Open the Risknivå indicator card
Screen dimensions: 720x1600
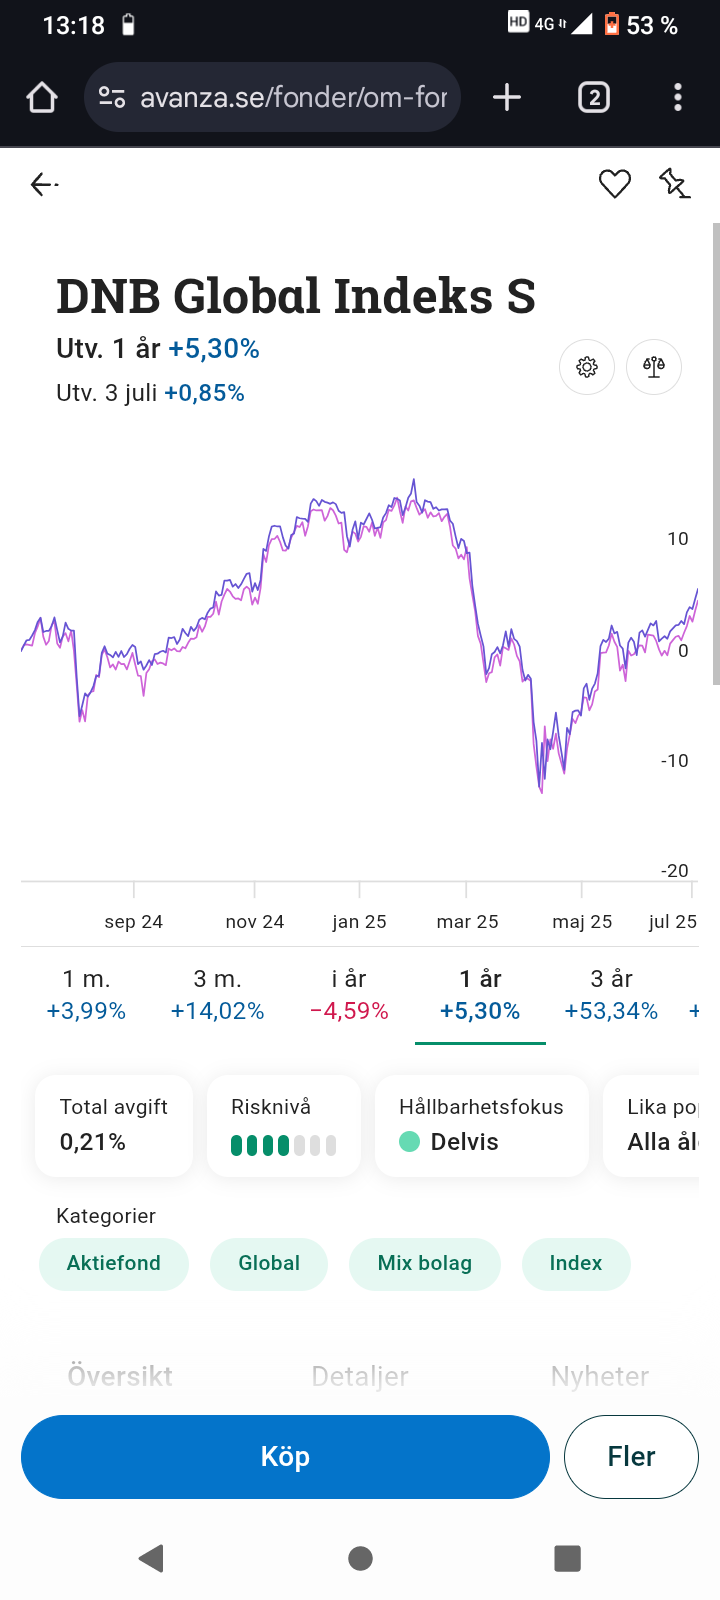tap(283, 1126)
